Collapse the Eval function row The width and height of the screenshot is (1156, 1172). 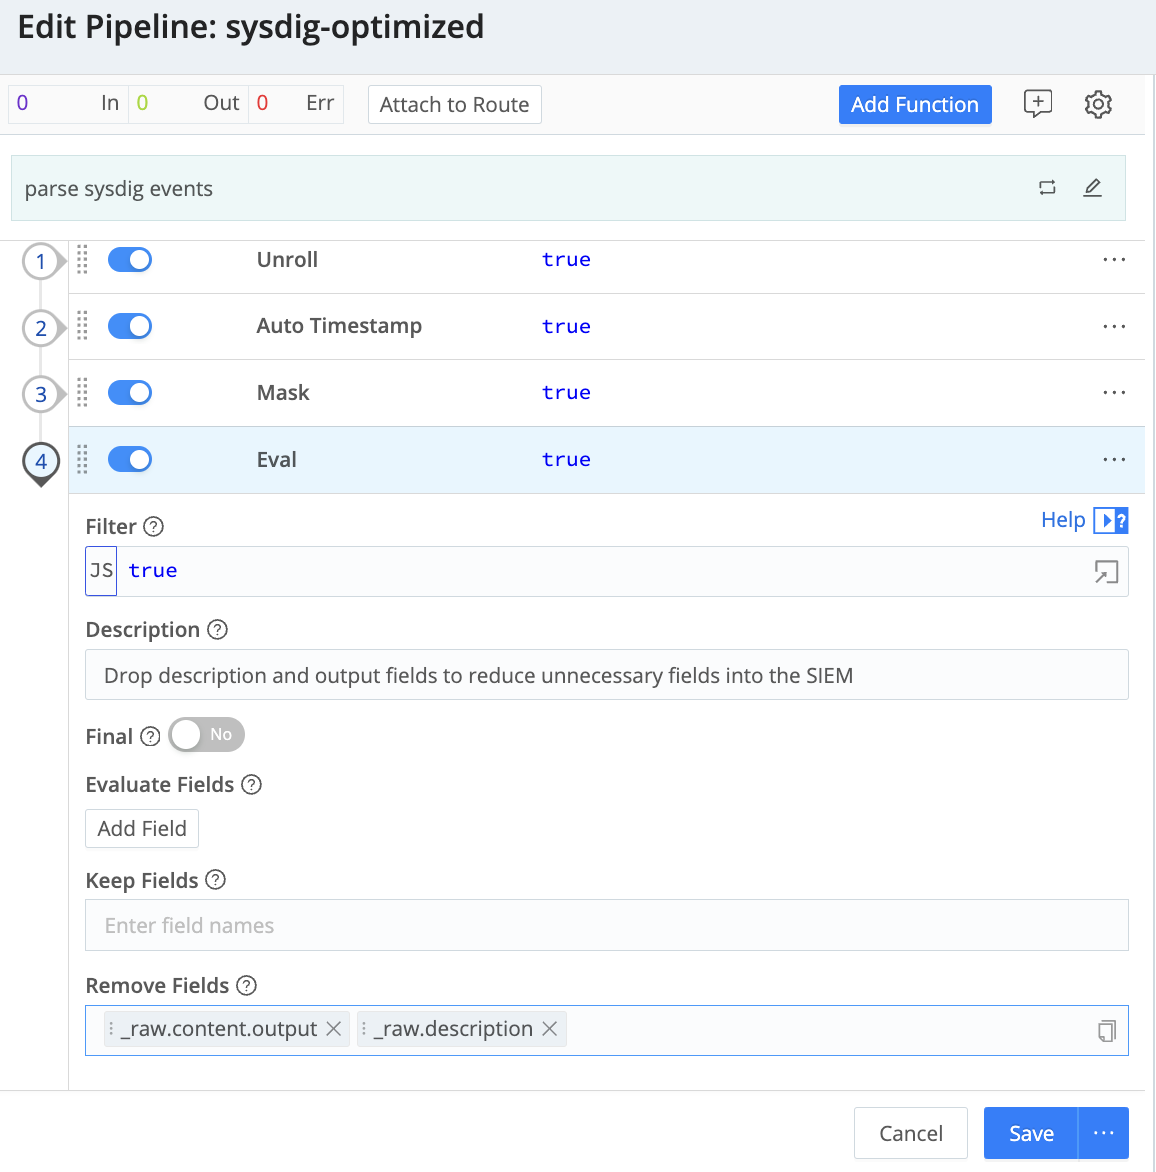tap(606, 460)
